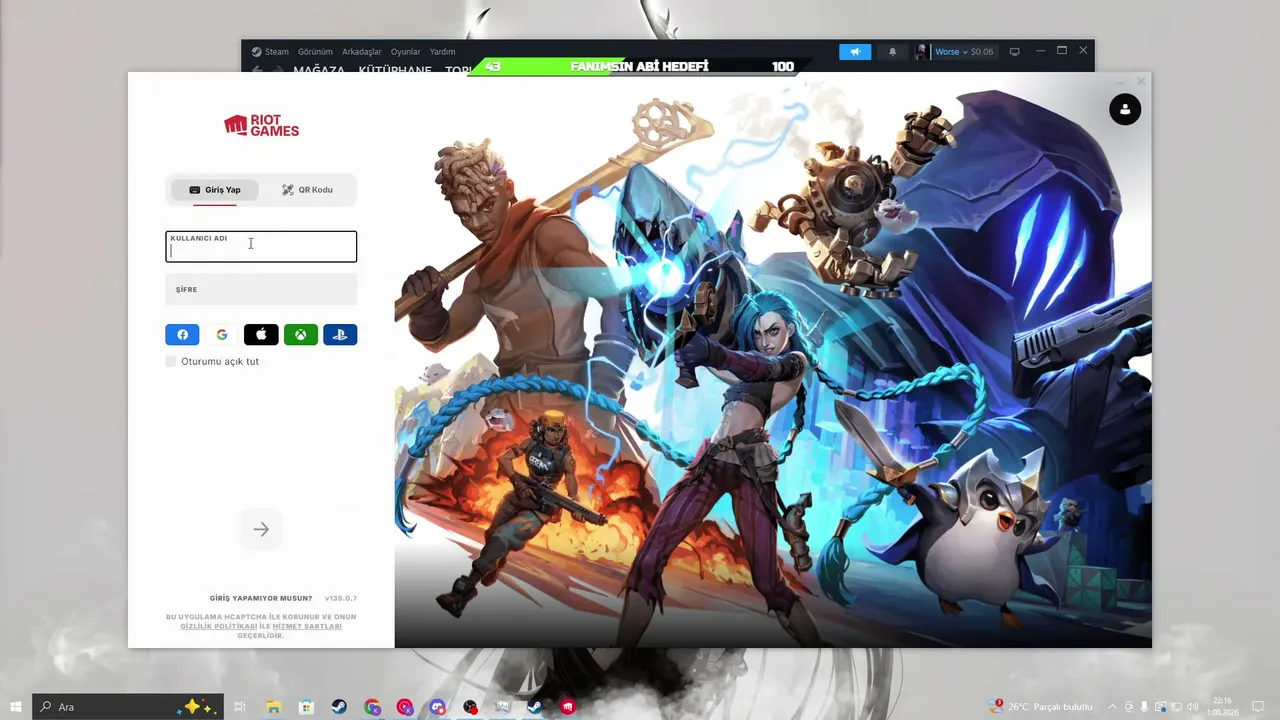Open the Oyunlar menu in Steam
Viewport: 1280px width, 720px height.
(405, 52)
